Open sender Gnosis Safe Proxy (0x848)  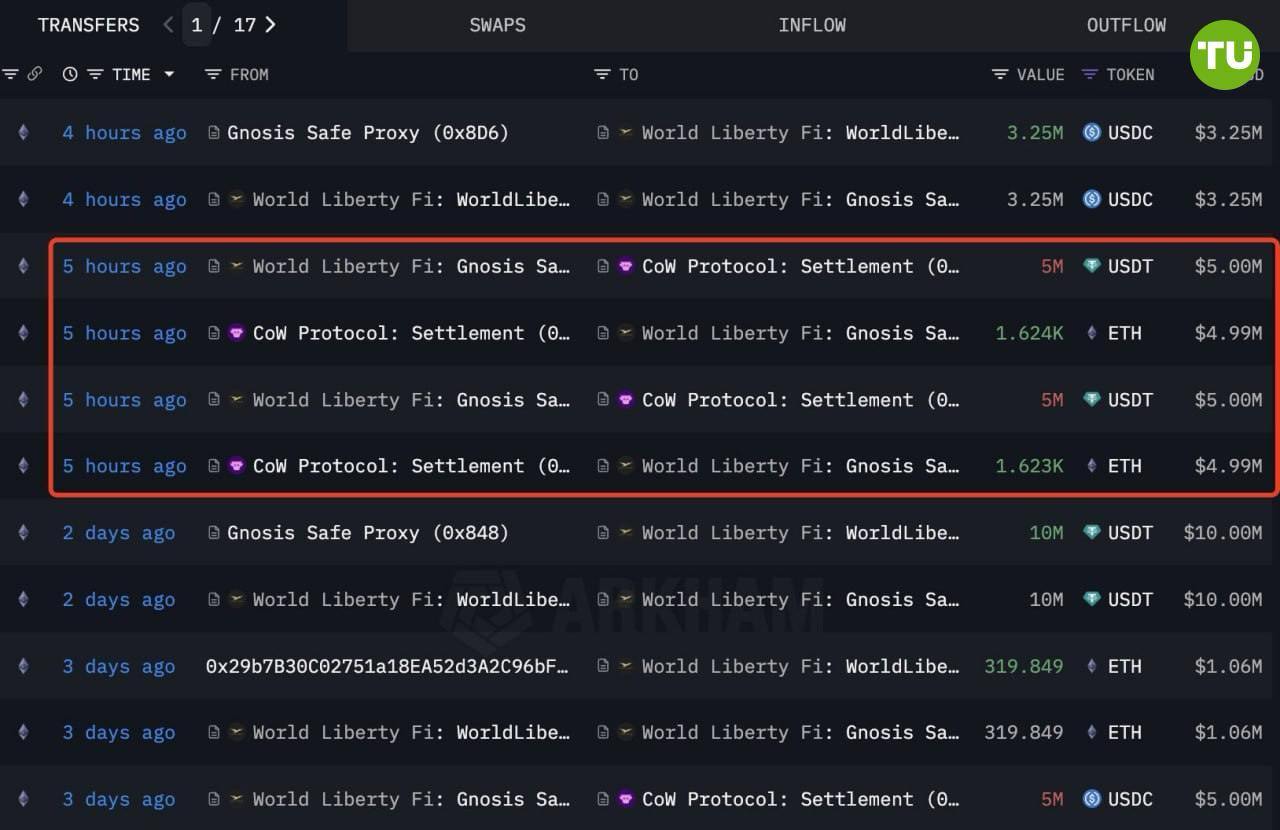[368, 533]
